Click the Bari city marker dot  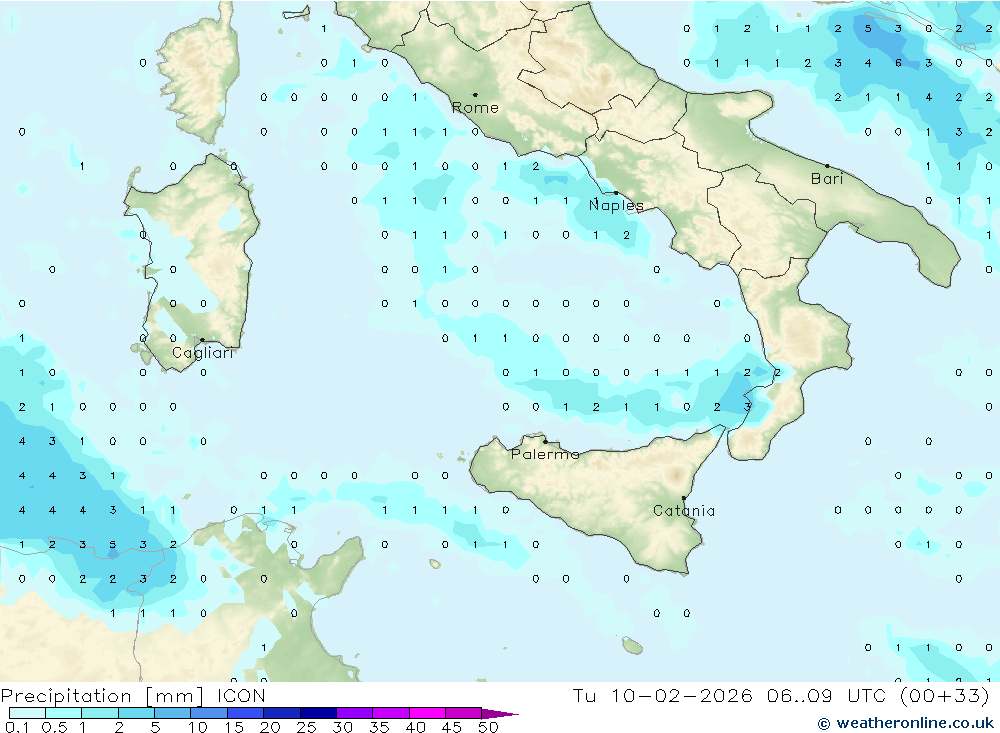click(x=827, y=166)
